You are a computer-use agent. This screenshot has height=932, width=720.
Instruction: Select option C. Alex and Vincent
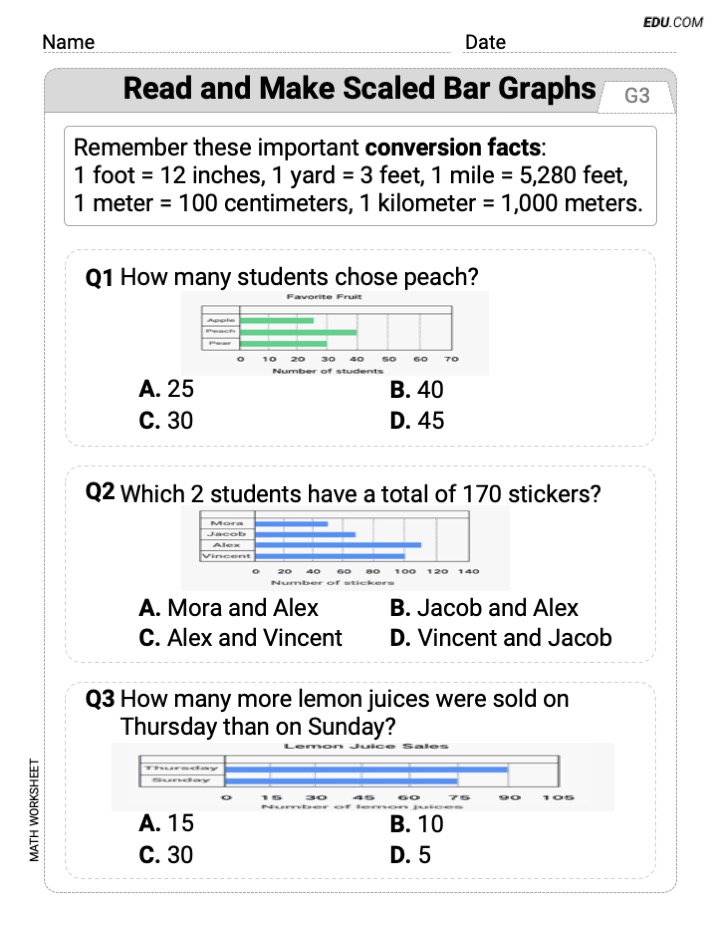(240, 638)
